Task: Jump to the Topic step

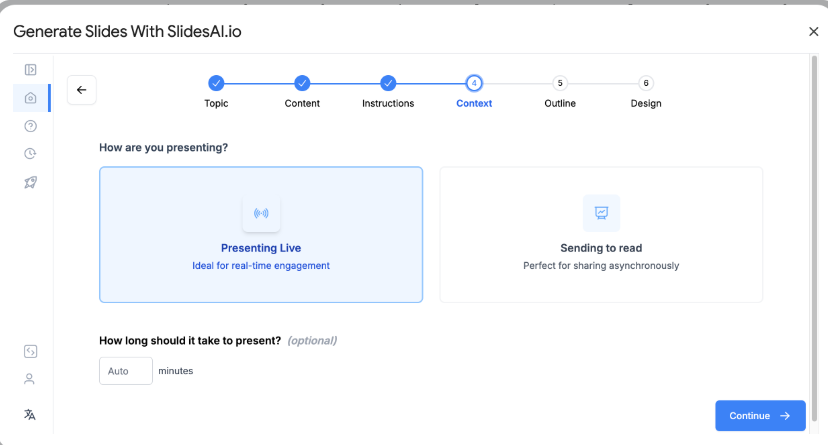Action: coord(216,83)
